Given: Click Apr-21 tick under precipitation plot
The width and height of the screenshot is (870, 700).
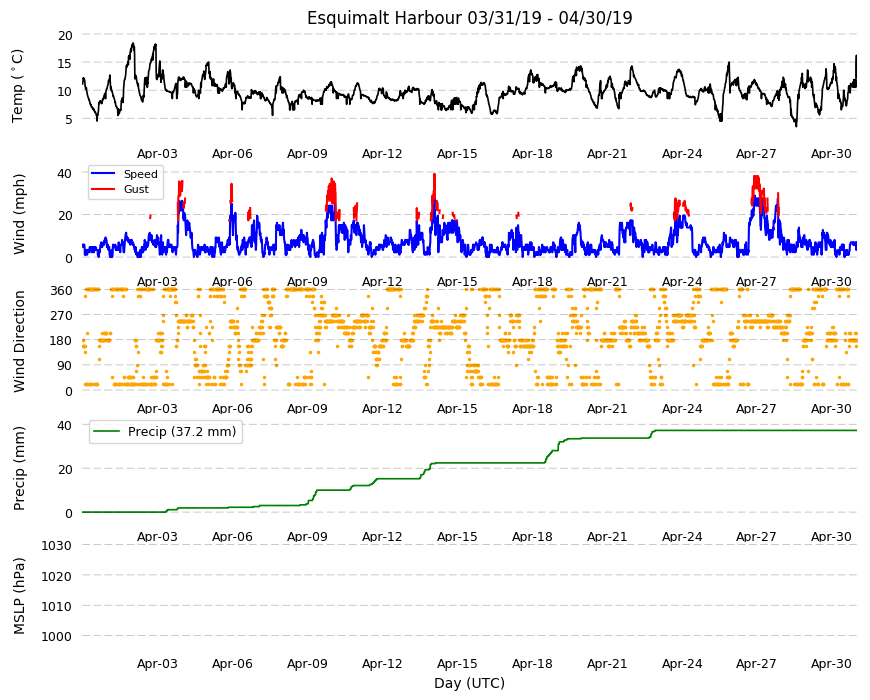Looking at the screenshot, I should 607,537.
